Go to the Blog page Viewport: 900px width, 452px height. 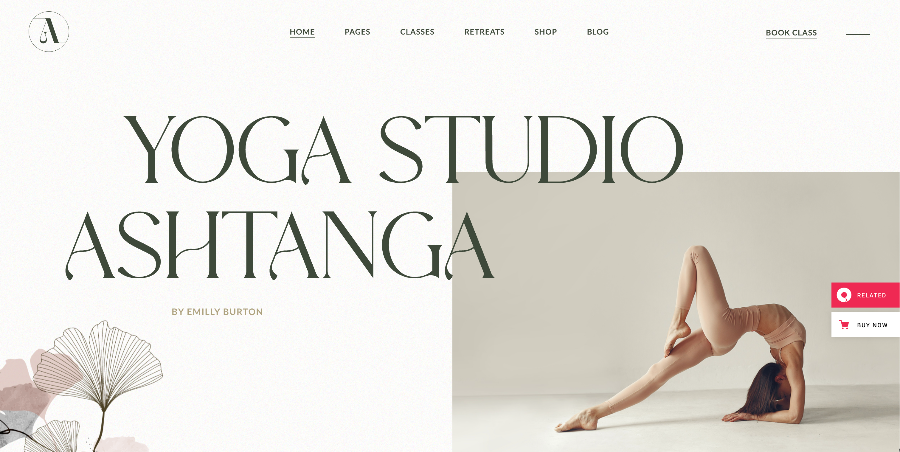(x=598, y=32)
